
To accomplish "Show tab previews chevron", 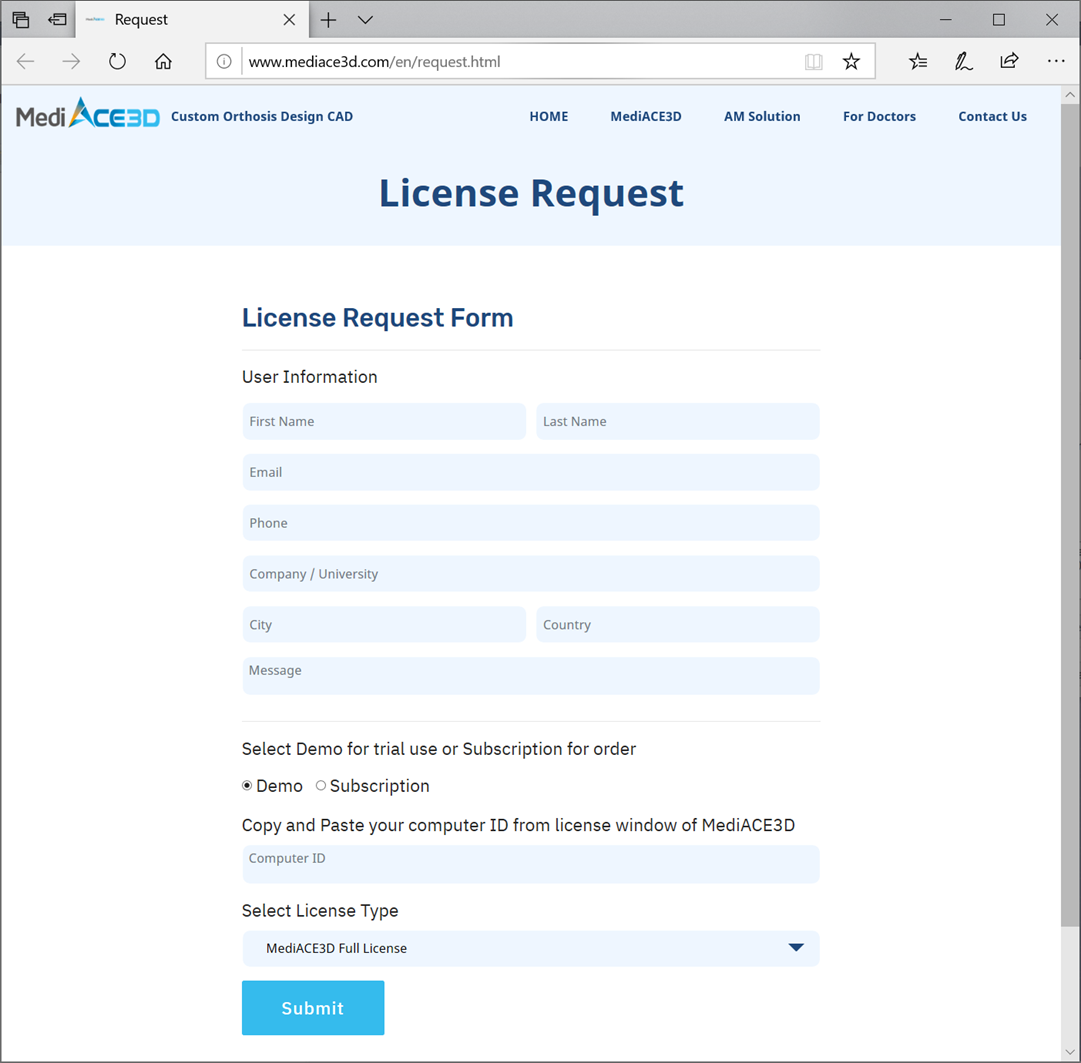I will [x=365, y=20].
